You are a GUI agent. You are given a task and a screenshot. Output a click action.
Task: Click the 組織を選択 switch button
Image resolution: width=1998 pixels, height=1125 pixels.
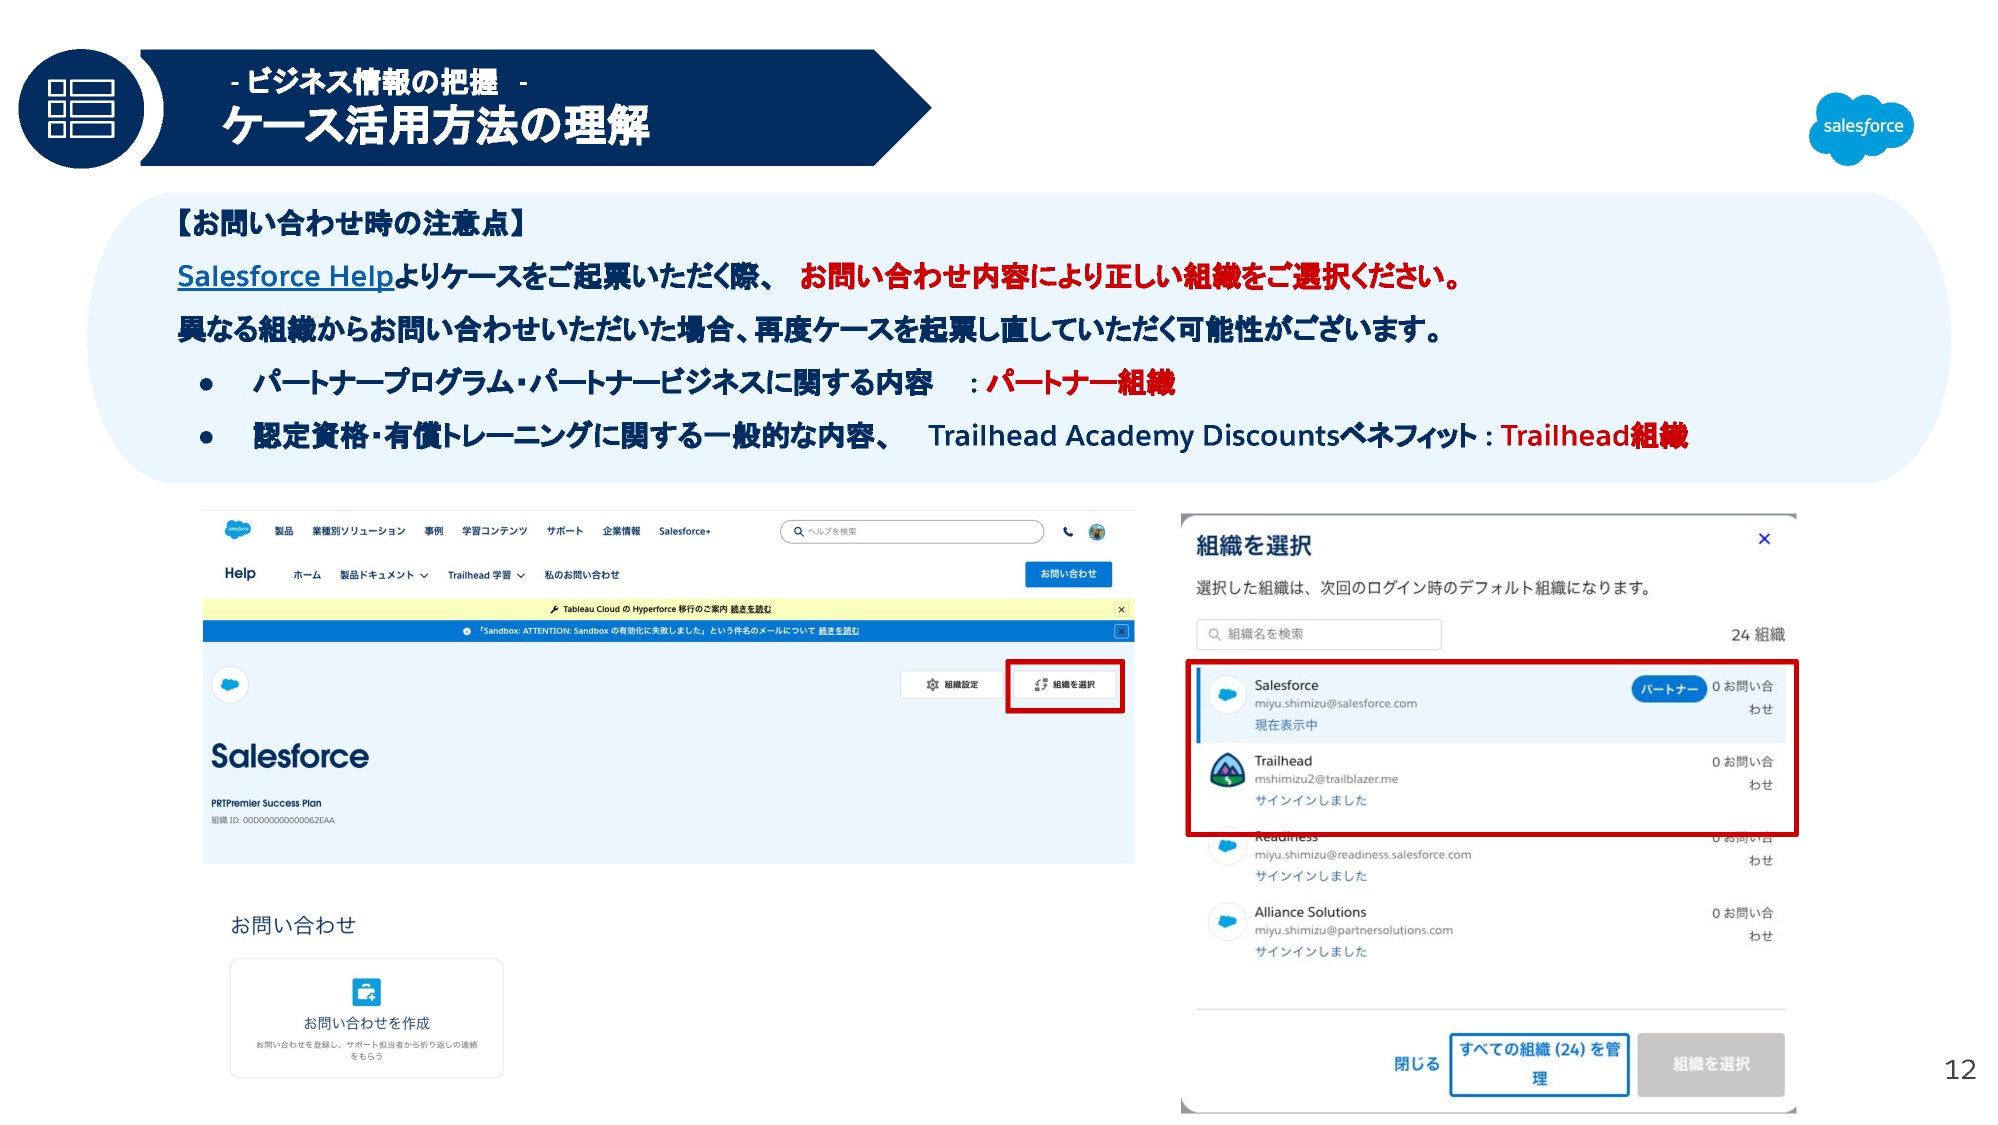tap(1065, 685)
